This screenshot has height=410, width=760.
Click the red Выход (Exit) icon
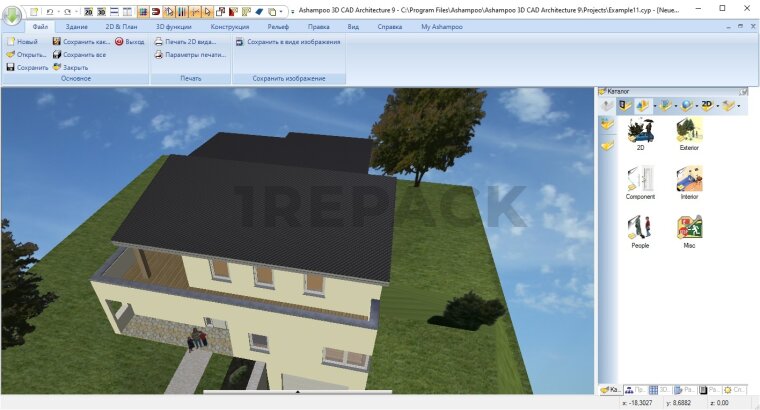coord(119,42)
